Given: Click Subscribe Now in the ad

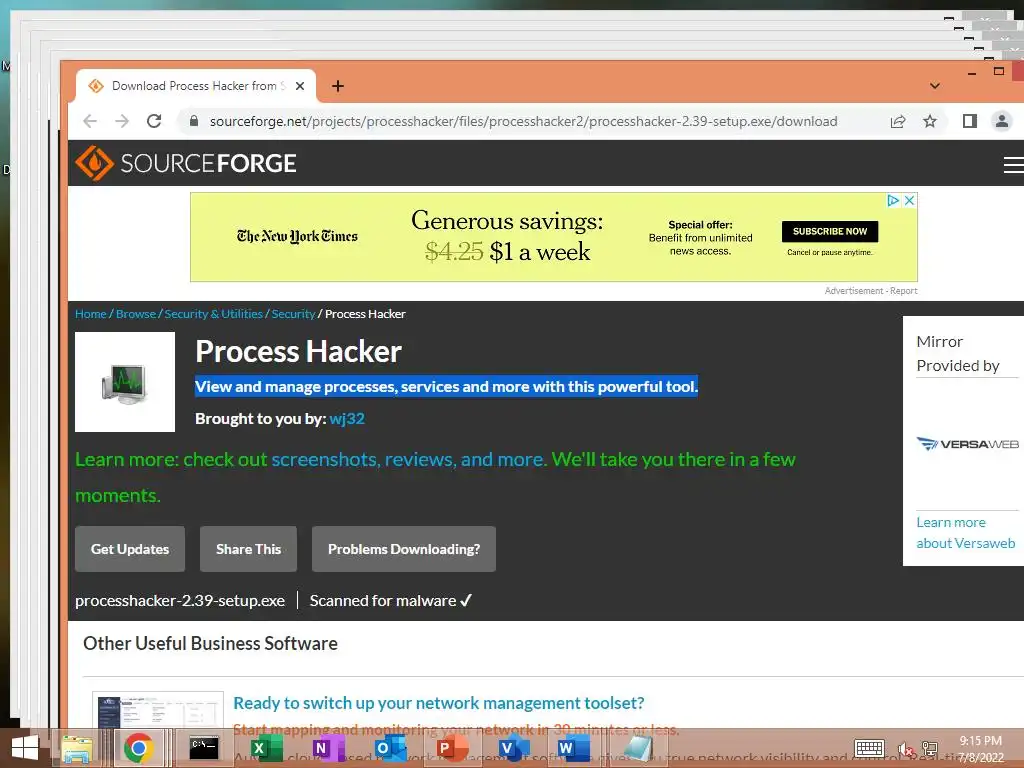Looking at the screenshot, I should (829, 231).
